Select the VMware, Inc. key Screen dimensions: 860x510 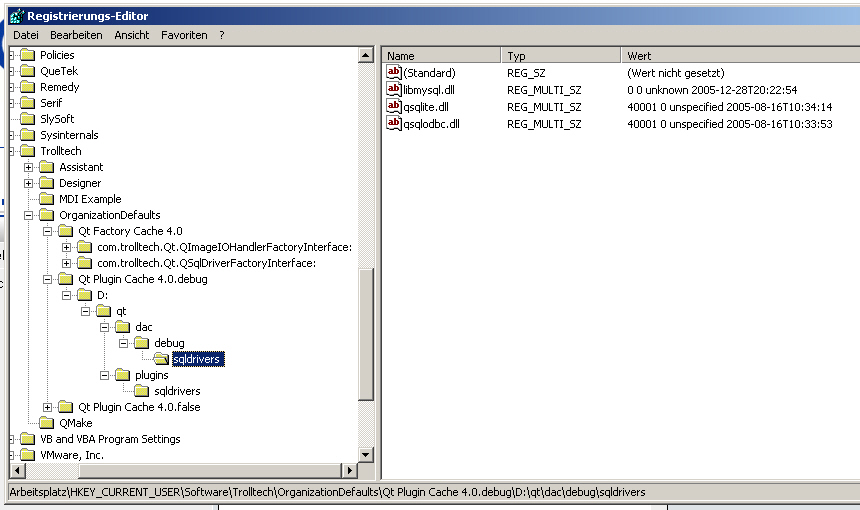pos(72,455)
